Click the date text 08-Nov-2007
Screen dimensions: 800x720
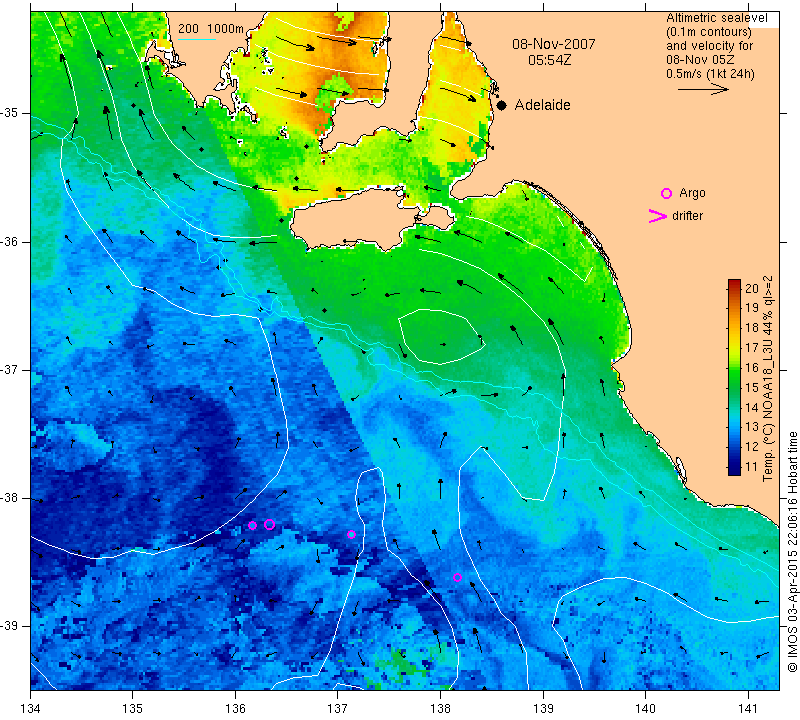coord(554,44)
